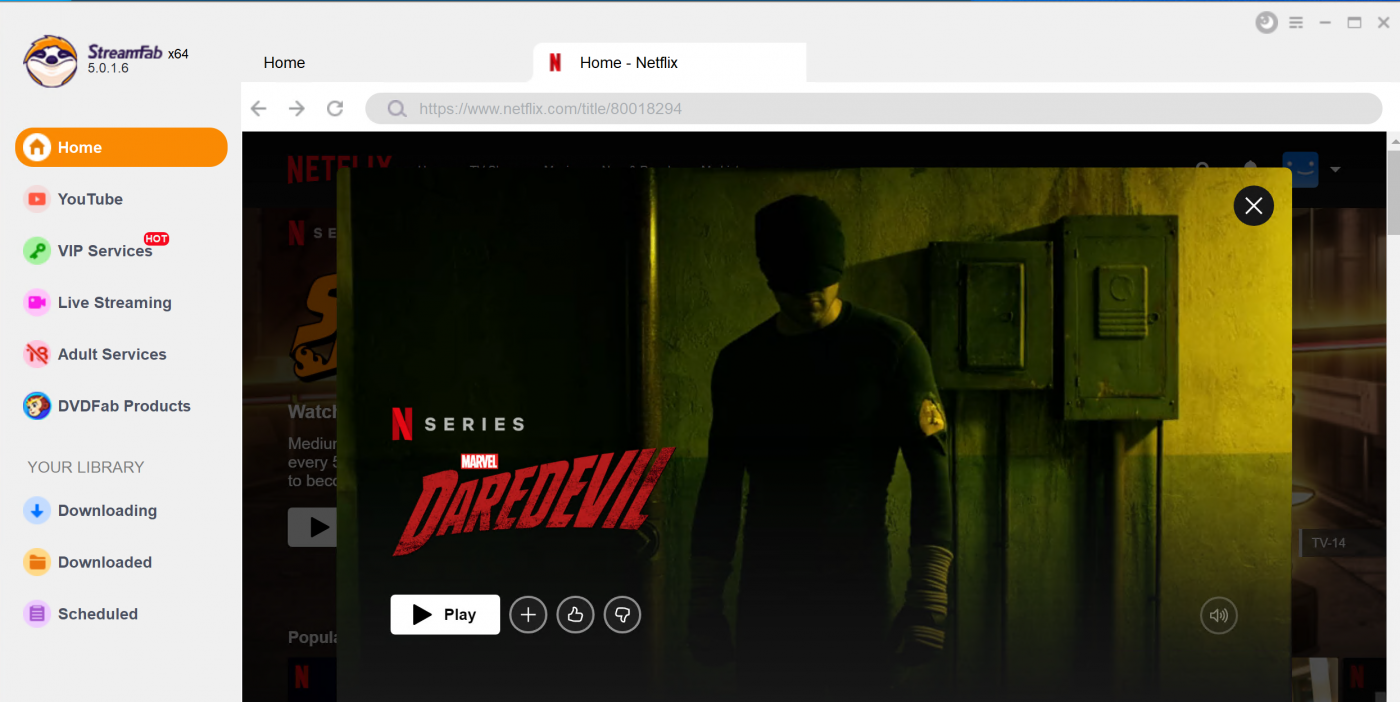
Task: Switch to the Home tab
Action: 284,62
